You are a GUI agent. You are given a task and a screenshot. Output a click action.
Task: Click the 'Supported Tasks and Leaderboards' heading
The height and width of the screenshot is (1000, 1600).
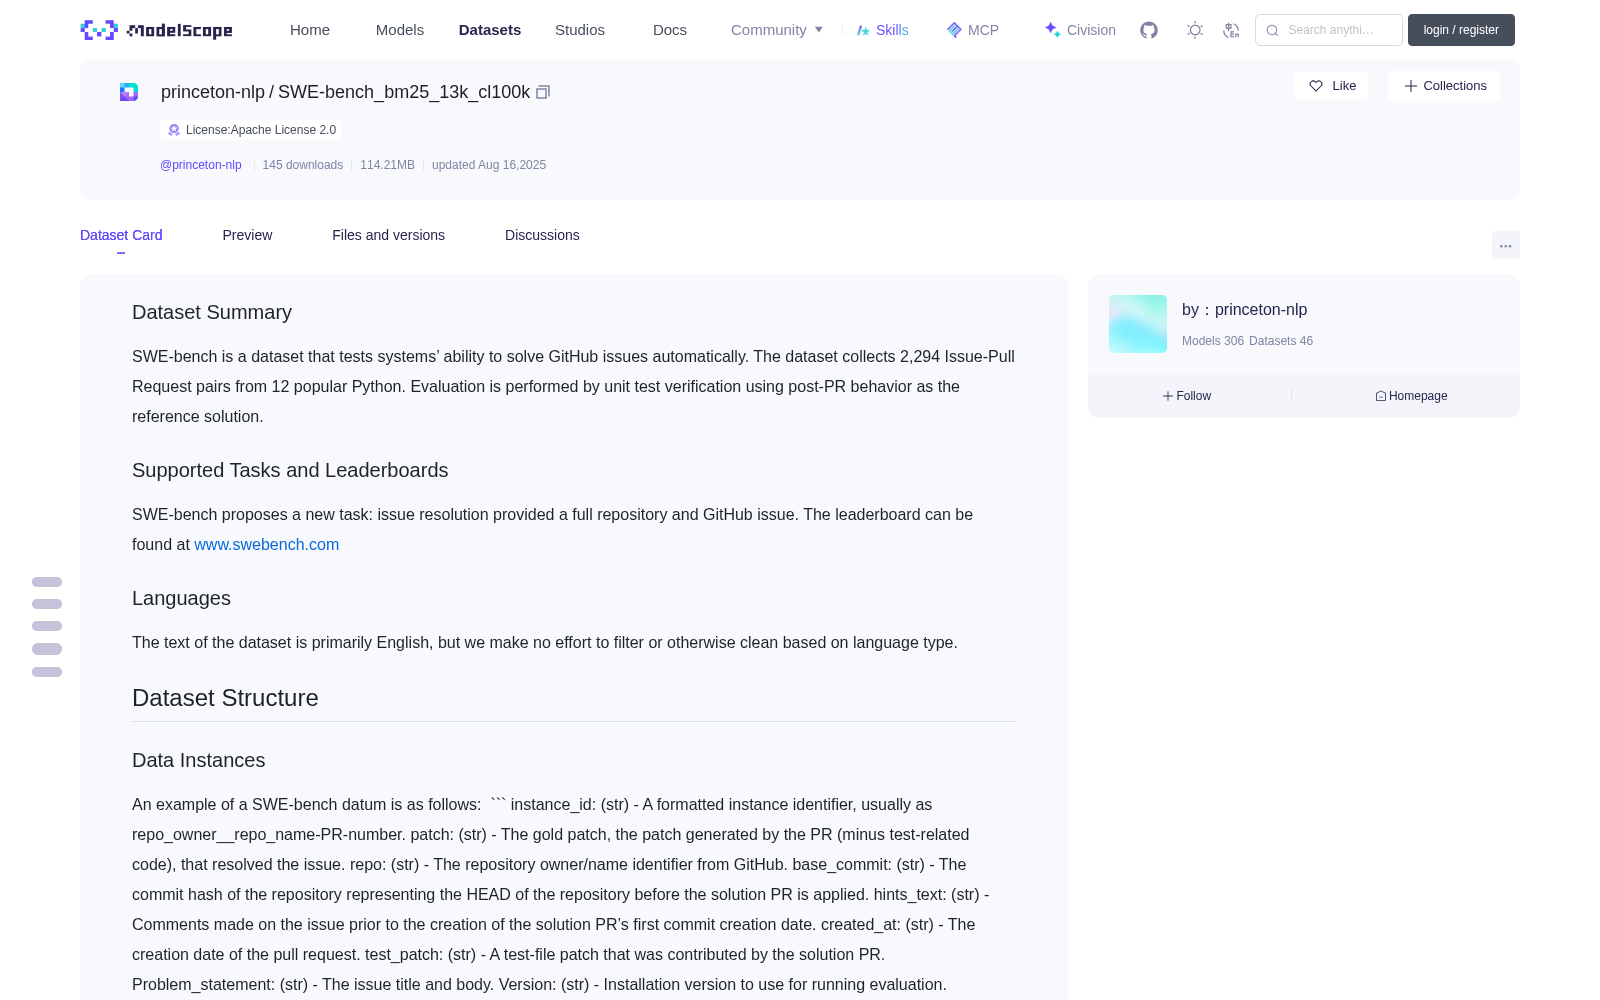point(290,470)
